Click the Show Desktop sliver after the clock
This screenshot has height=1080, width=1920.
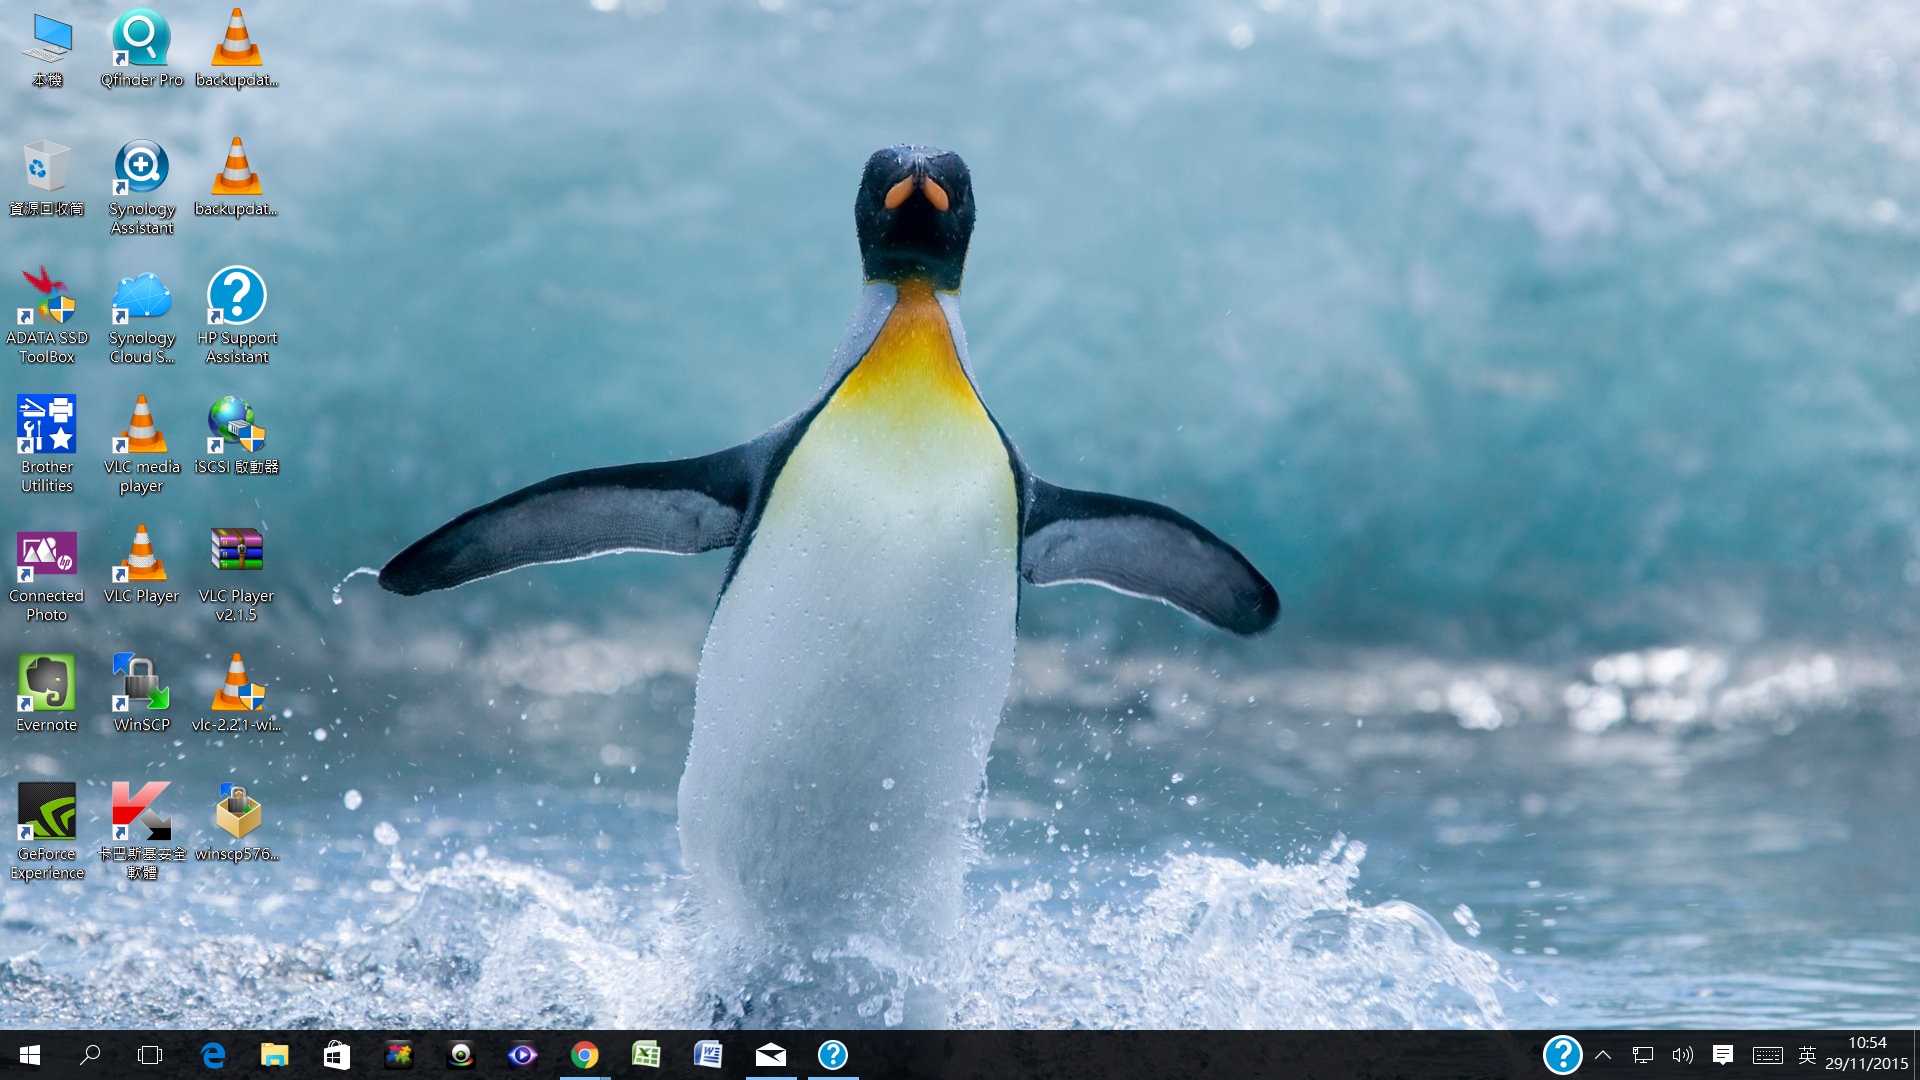(1916, 1055)
